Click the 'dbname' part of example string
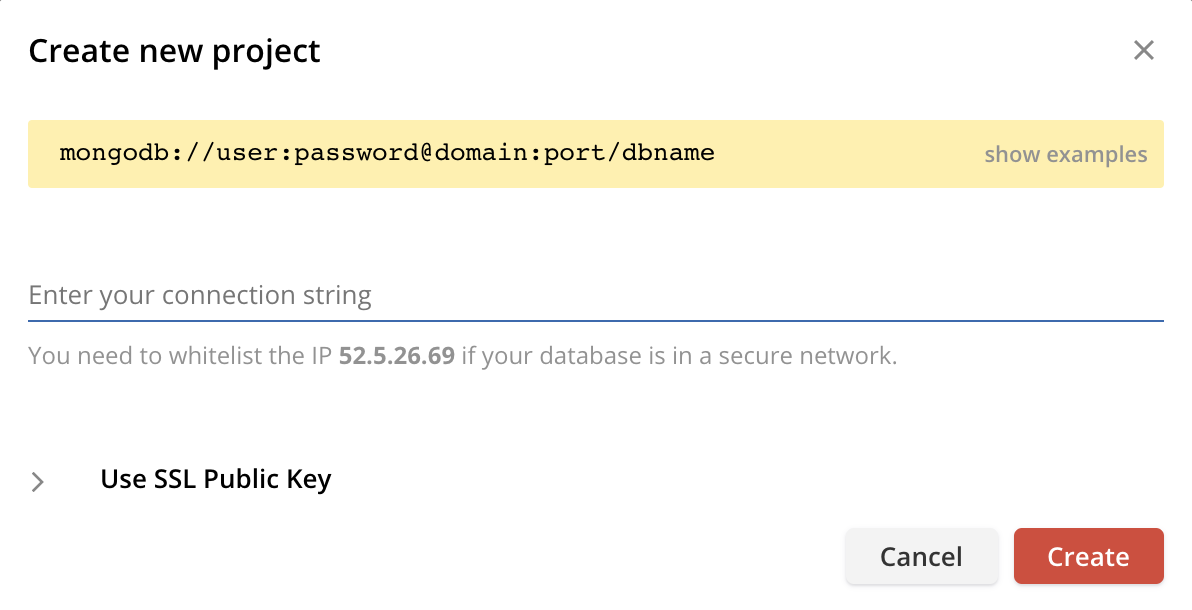This screenshot has height=610, width=1192. point(668,153)
